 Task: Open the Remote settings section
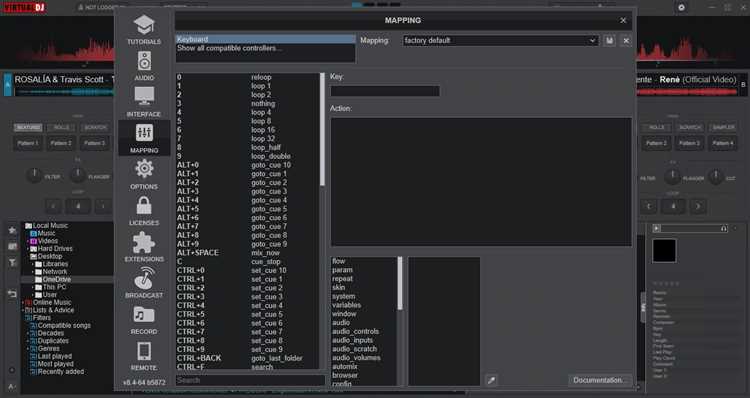pos(144,356)
